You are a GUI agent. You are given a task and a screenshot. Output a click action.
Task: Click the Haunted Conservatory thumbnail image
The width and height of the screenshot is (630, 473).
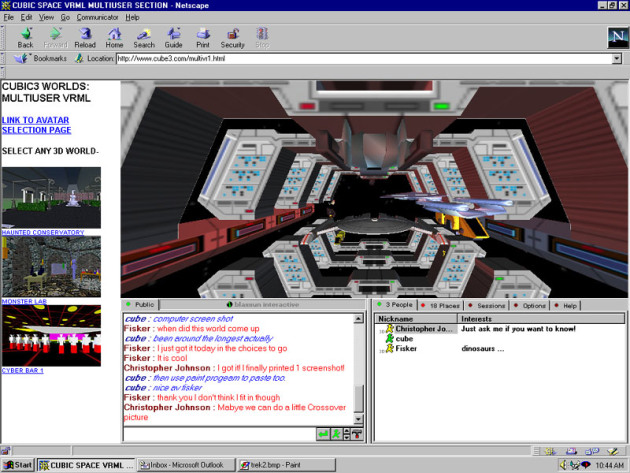click(51, 198)
